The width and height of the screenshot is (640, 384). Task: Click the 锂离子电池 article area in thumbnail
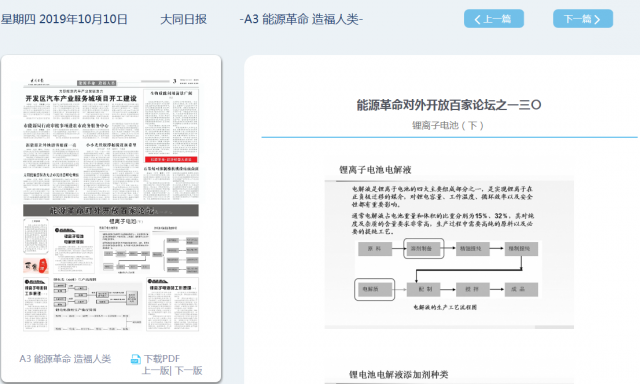[126, 247]
